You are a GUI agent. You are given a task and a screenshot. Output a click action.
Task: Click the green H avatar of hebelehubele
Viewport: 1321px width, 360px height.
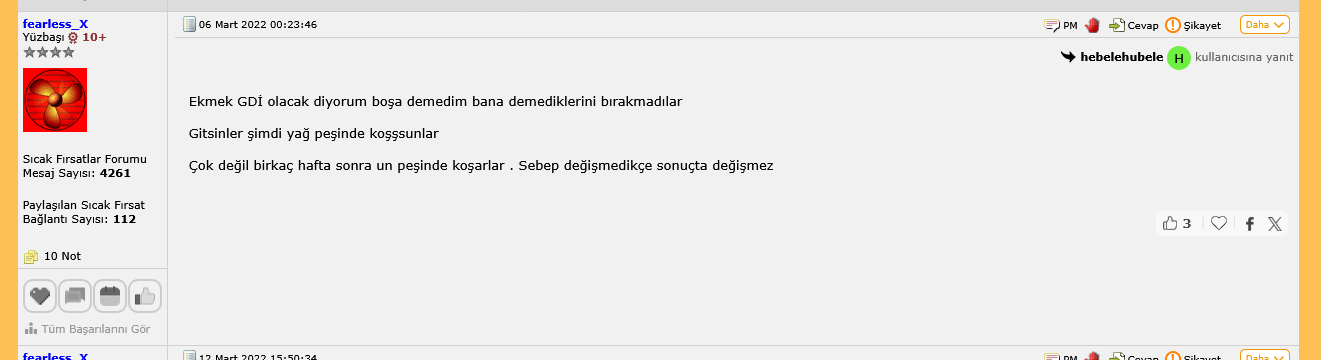[1179, 58]
